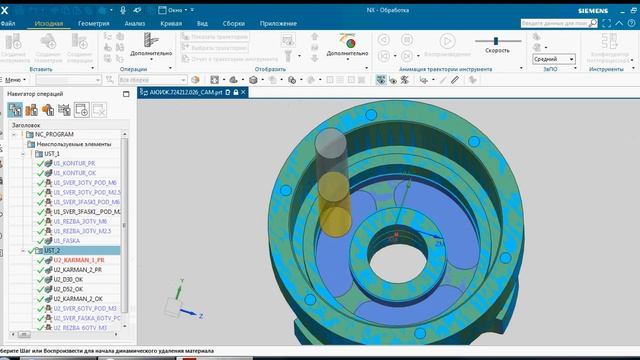Toggle full screen mode icon
The width and height of the screenshot is (640, 360).
pos(607,24)
